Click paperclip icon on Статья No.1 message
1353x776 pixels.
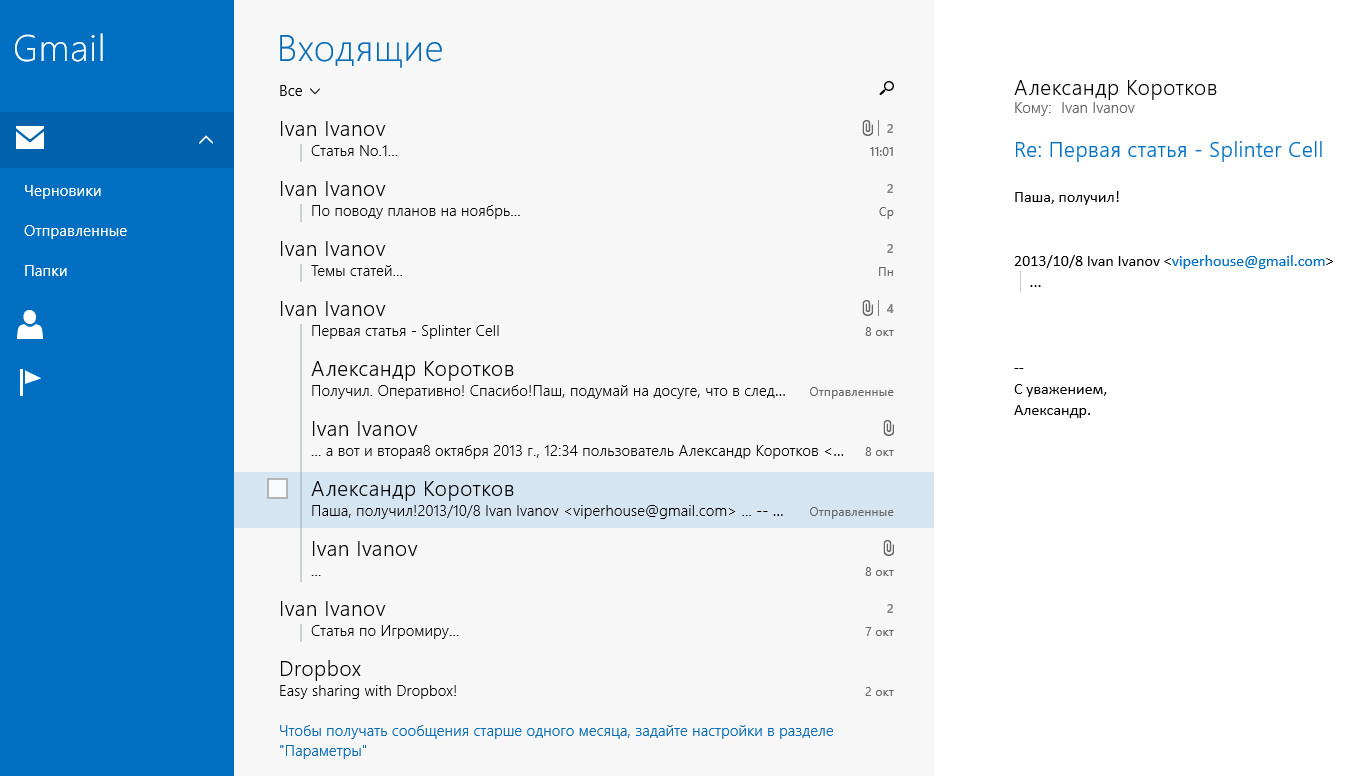pyautogui.click(x=867, y=129)
